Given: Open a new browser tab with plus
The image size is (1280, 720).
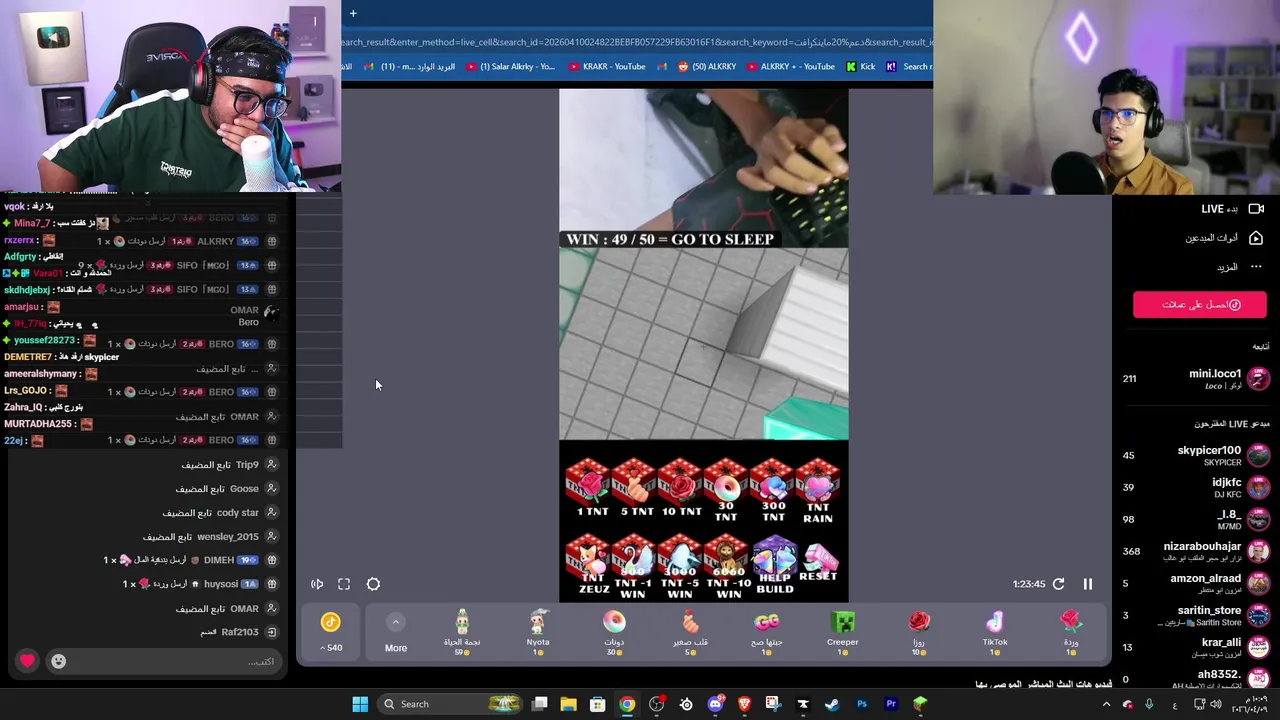Looking at the screenshot, I should [x=353, y=13].
